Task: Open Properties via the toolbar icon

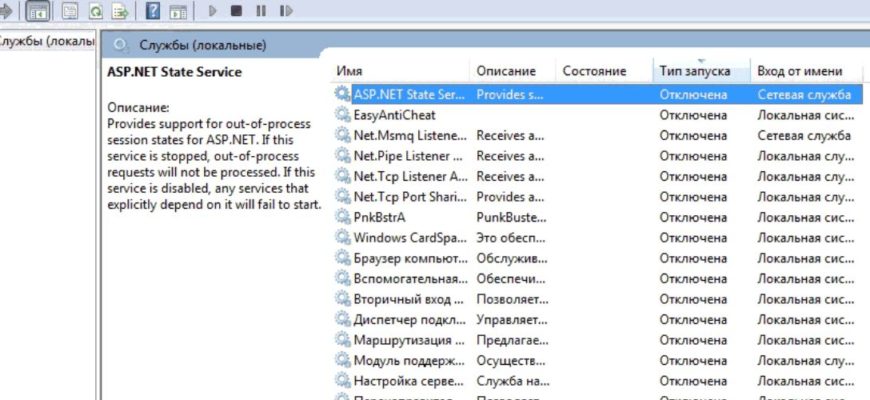Action: pos(70,11)
